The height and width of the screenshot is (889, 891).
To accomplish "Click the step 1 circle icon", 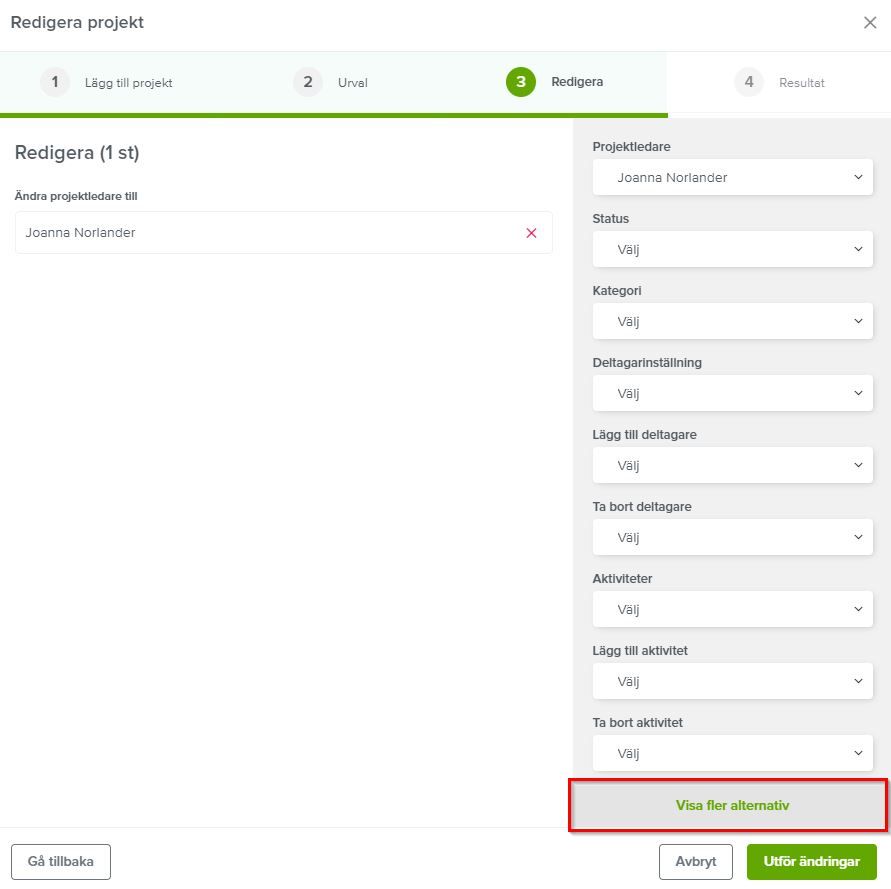I will coord(55,82).
